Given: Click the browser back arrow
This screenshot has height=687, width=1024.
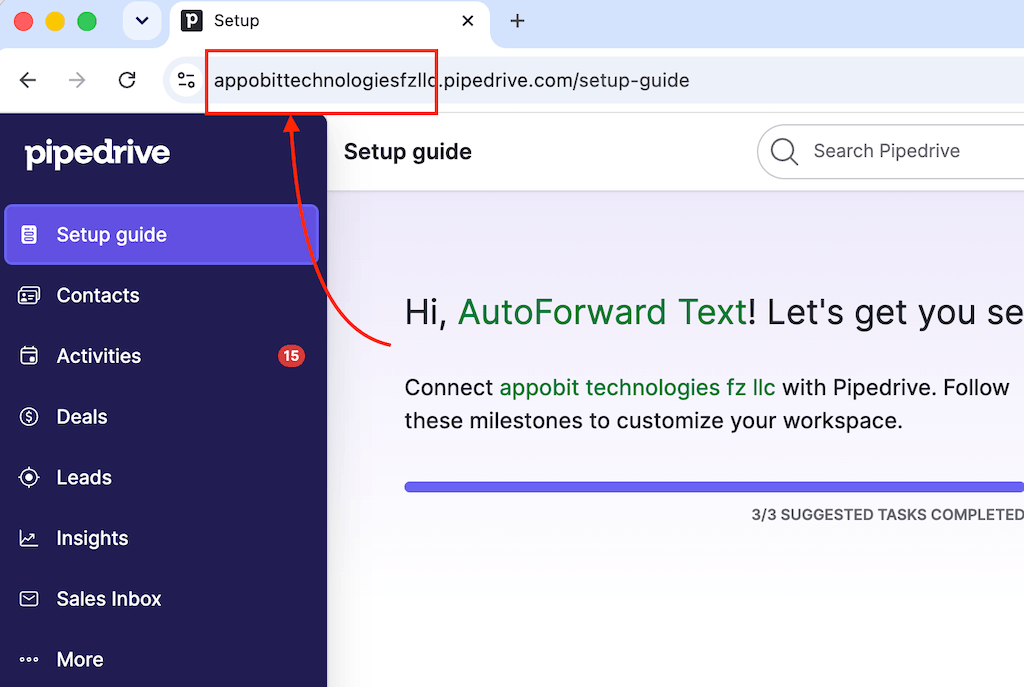Looking at the screenshot, I should [28, 80].
